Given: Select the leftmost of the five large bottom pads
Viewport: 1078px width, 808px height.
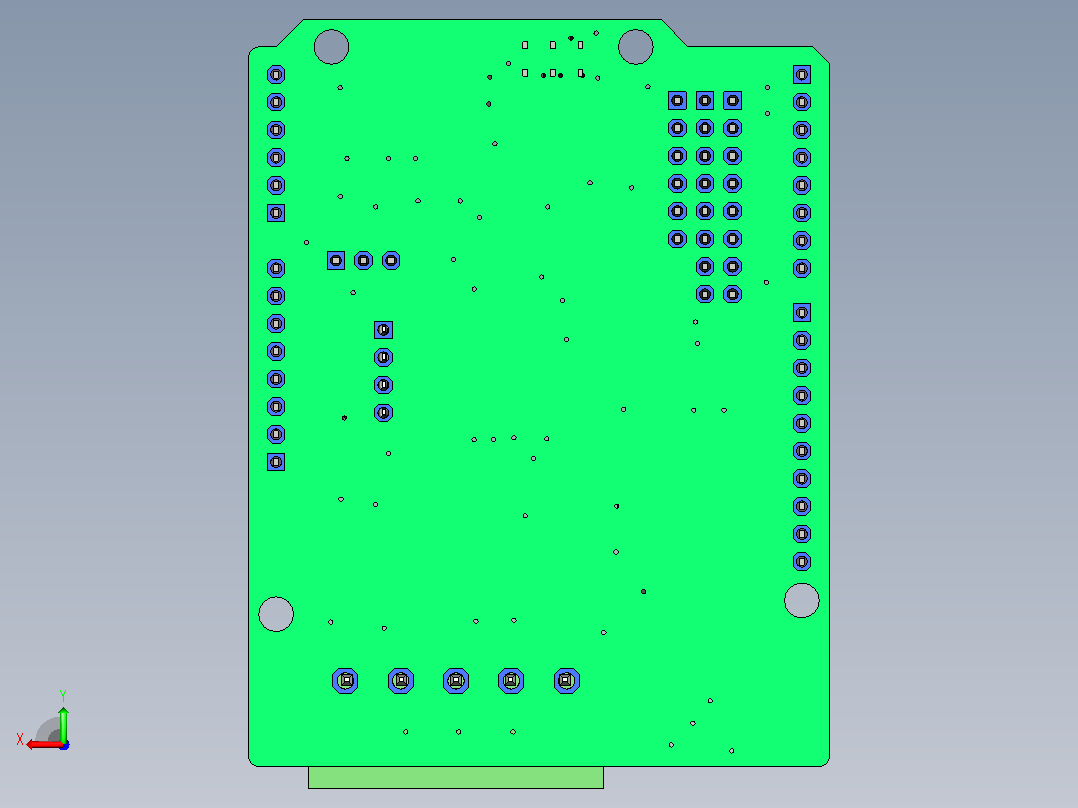Looking at the screenshot, I should pyautogui.click(x=345, y=681).
